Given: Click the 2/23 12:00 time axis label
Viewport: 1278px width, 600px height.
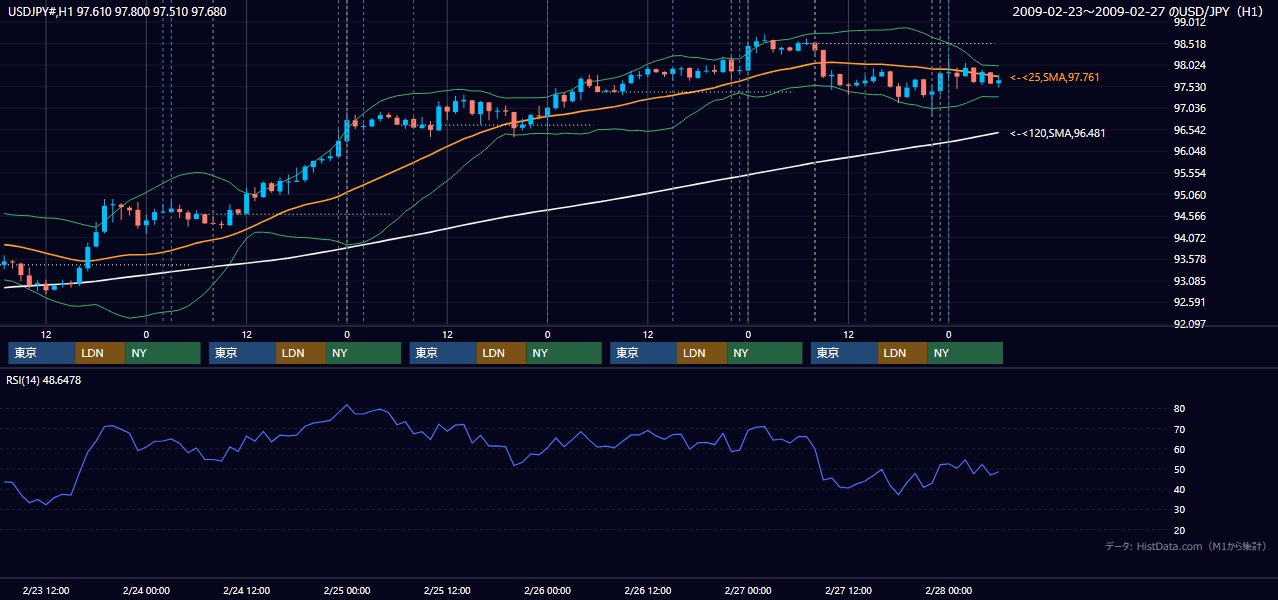Looking at the screenshot, I should [x=46, y=590].
